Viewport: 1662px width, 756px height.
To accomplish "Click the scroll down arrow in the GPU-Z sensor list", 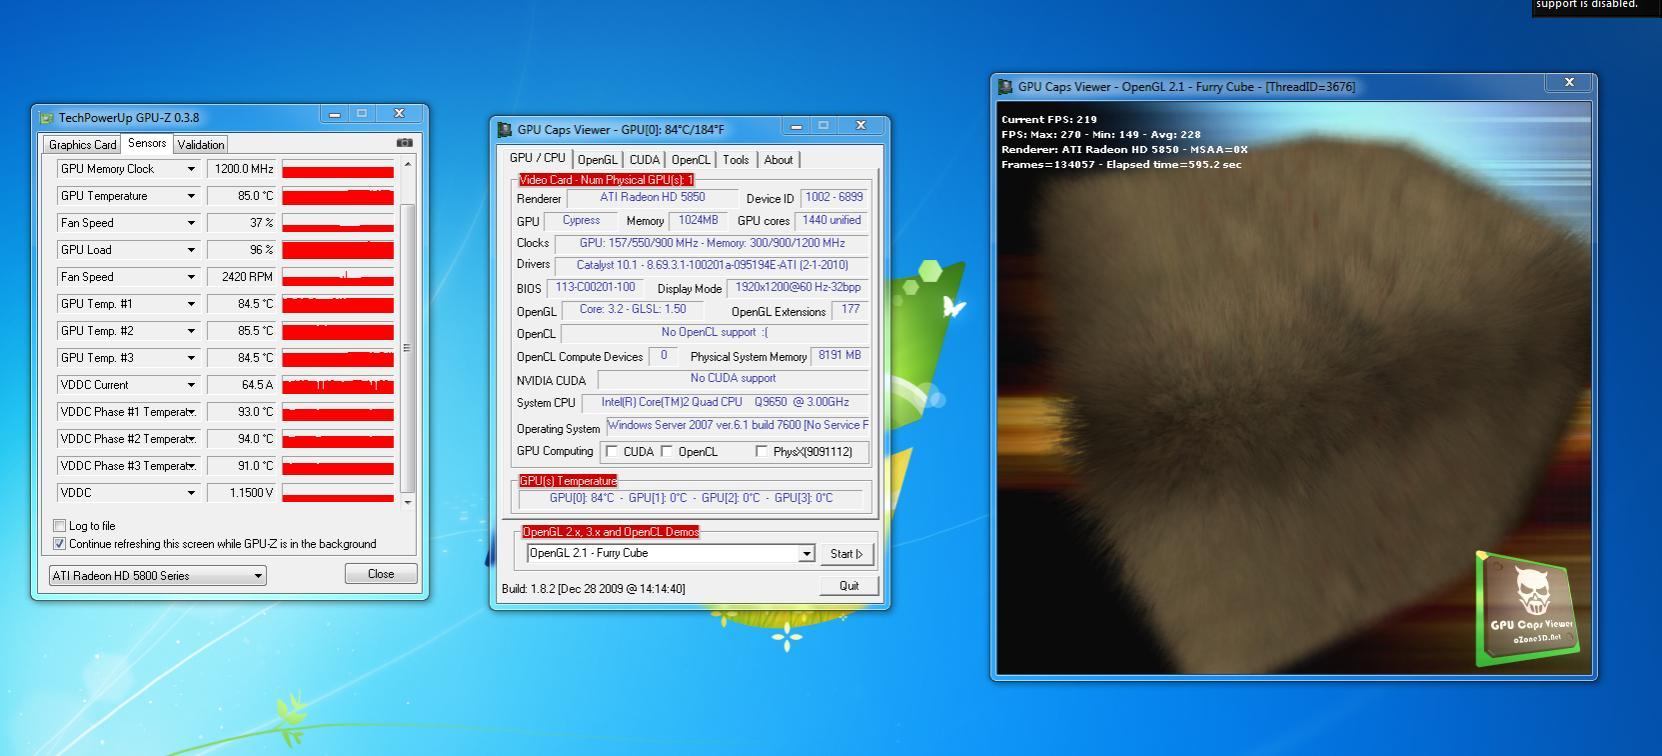I will click(407, 502).
